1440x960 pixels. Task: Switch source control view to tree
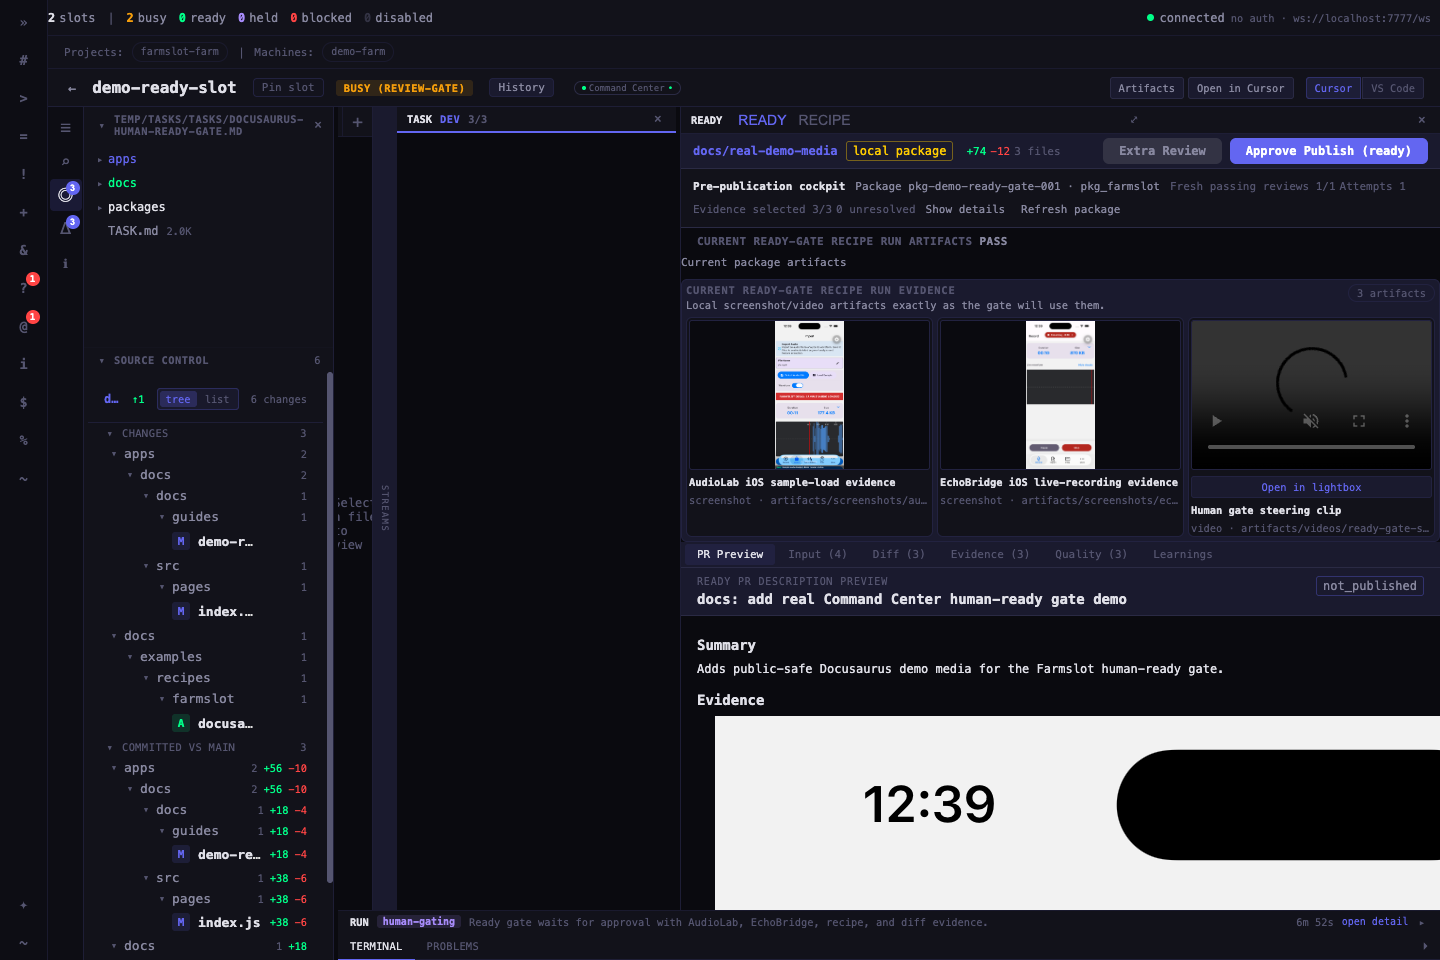178,399
